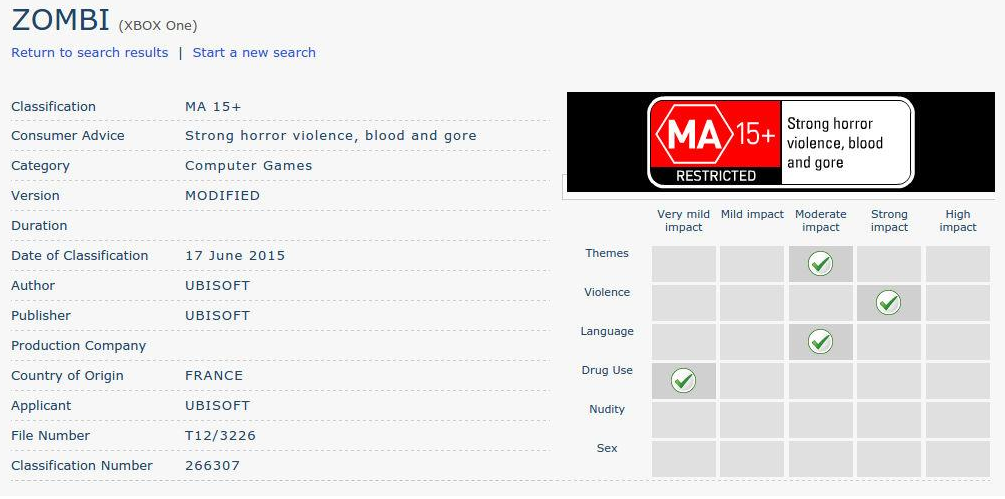Click the Consumer Advice field label

68,136
